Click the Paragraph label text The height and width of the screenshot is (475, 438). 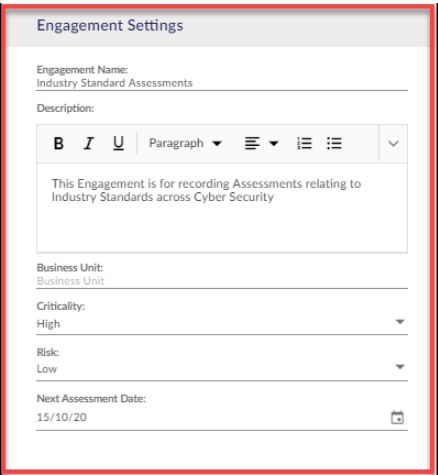(x=176, y=143)
